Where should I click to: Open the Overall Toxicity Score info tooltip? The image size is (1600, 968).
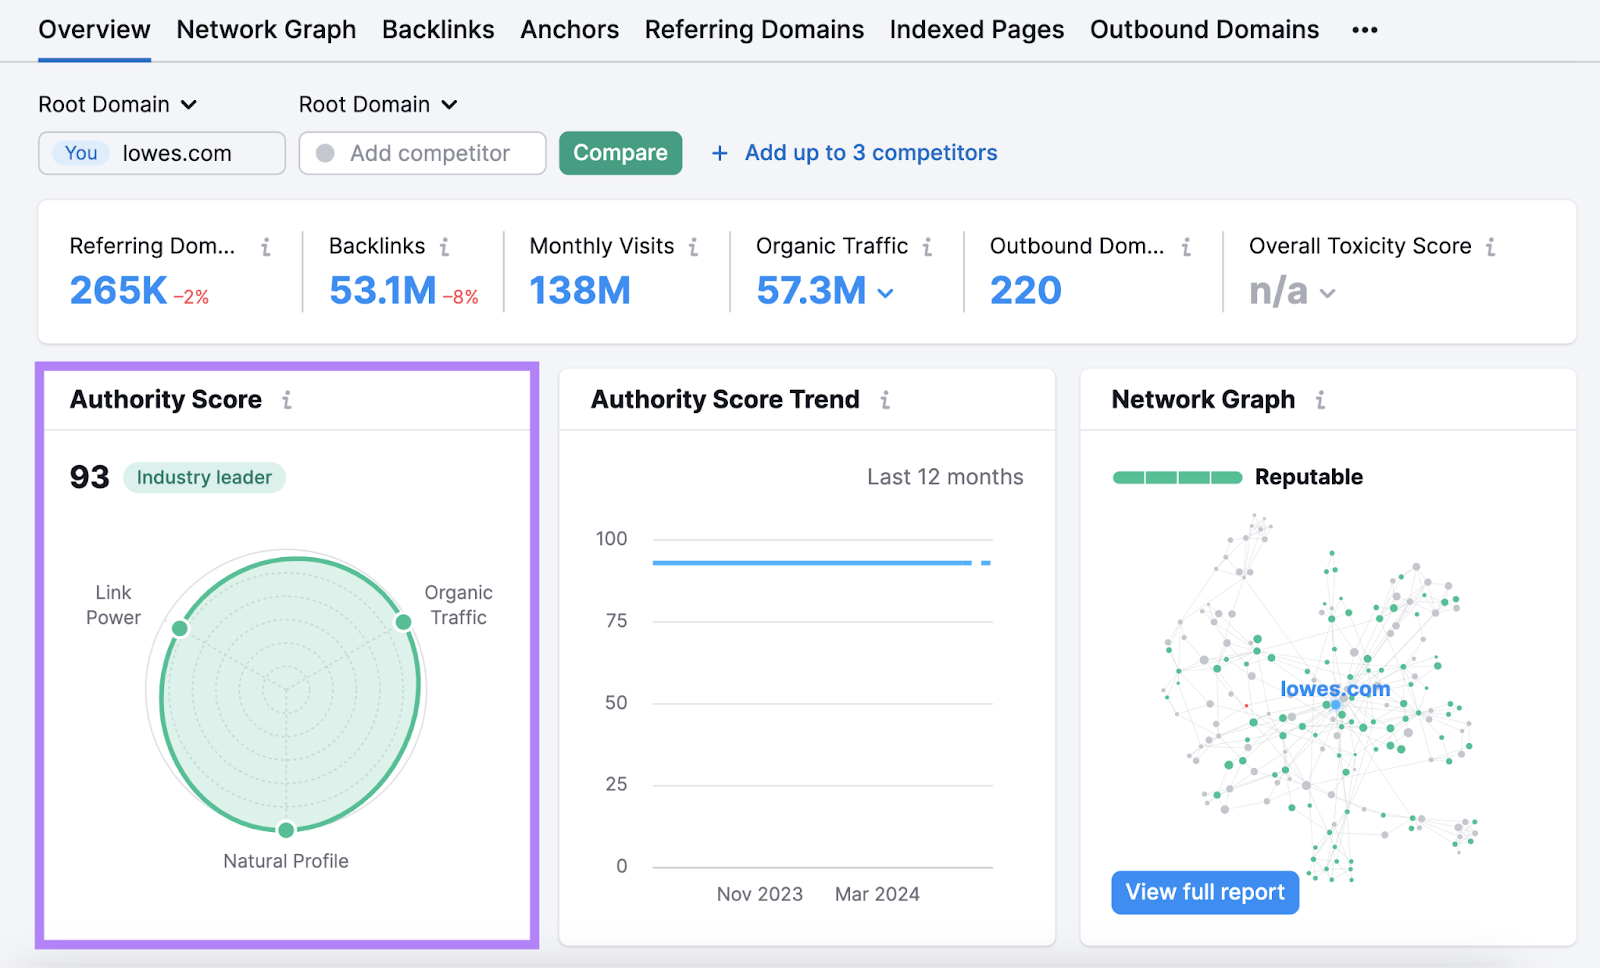click(x=1492, y=246)
